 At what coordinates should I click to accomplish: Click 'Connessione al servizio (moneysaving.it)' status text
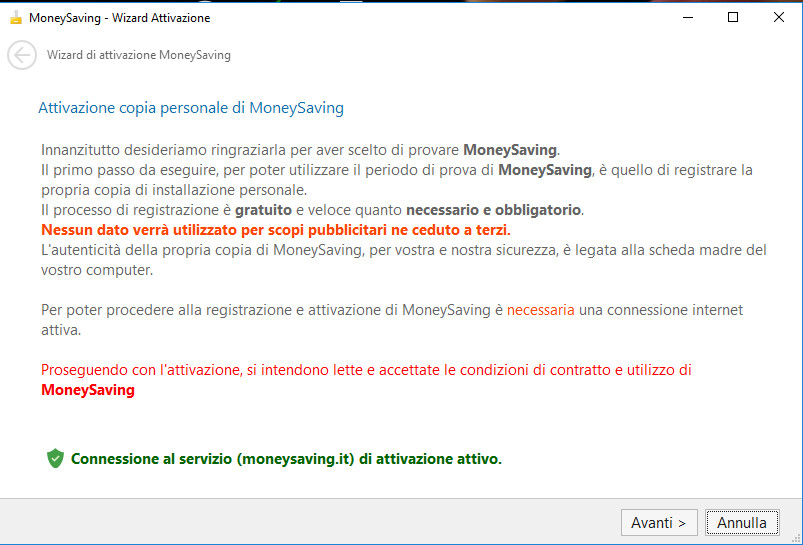tap(286, 459)
